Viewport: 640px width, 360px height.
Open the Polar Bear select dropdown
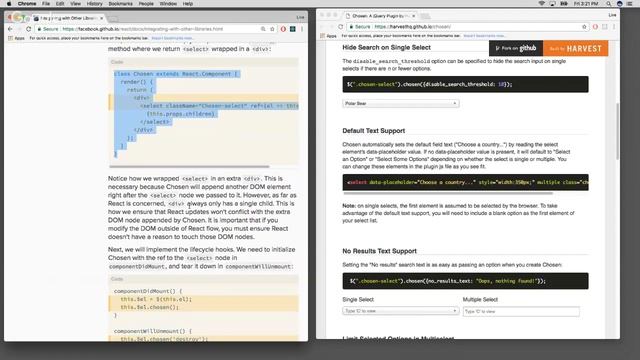point(401,103)
